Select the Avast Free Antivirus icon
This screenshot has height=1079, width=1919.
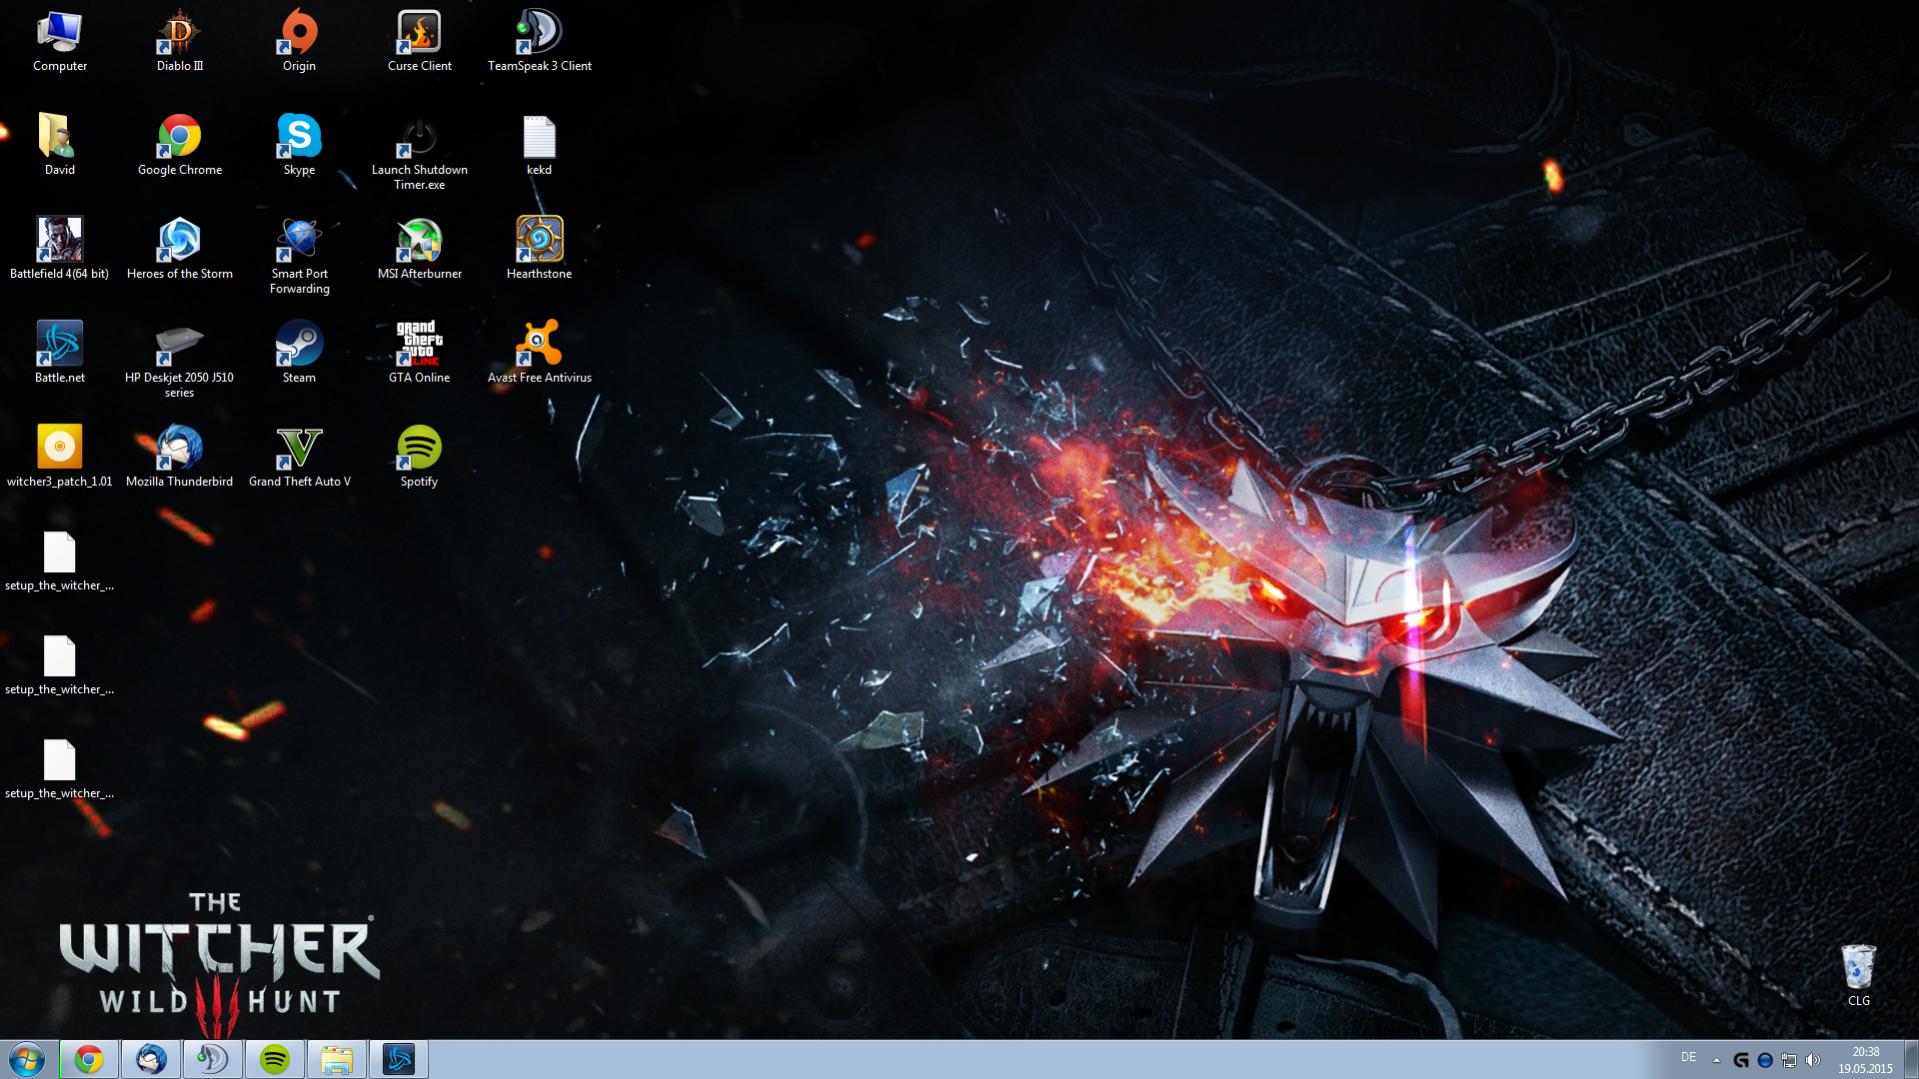[x=539, y=345]
